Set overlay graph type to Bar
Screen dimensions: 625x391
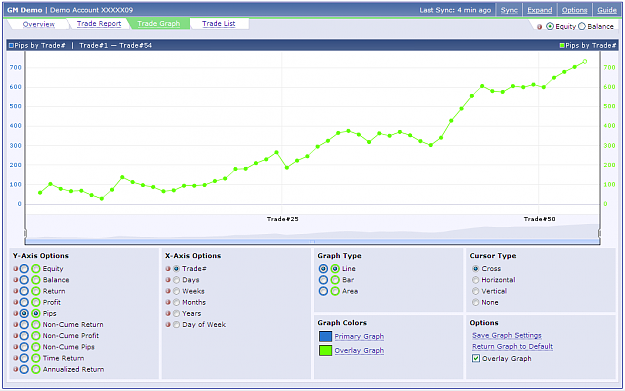pos(335,280)
